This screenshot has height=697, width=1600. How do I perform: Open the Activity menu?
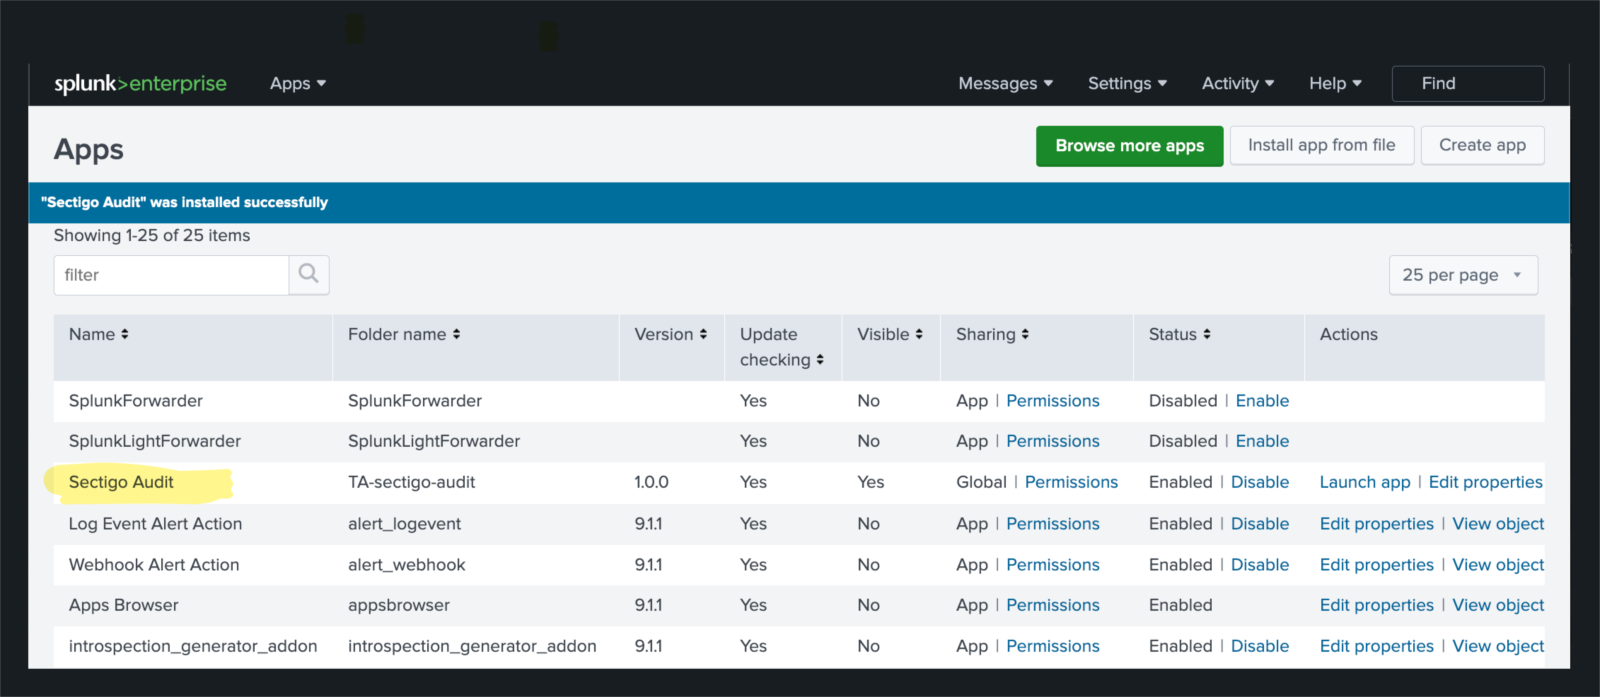(1237, 84)
